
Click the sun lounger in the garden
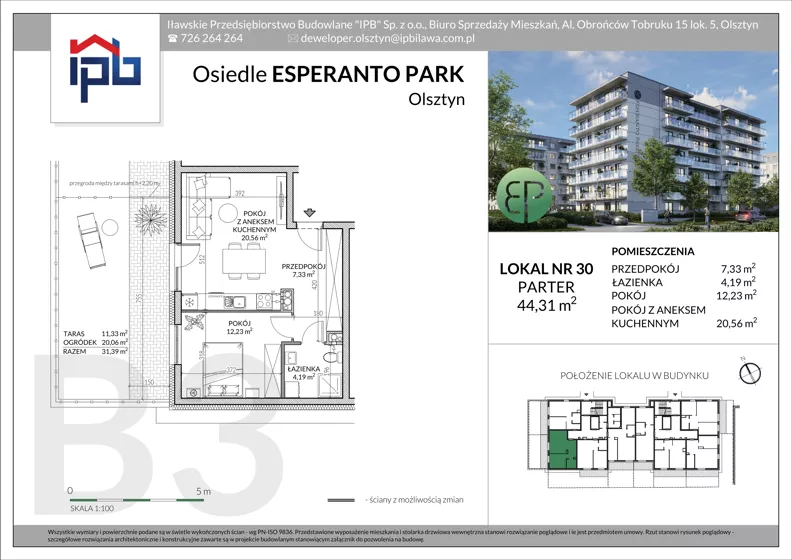pyautogui.click(x=91, y=240)
